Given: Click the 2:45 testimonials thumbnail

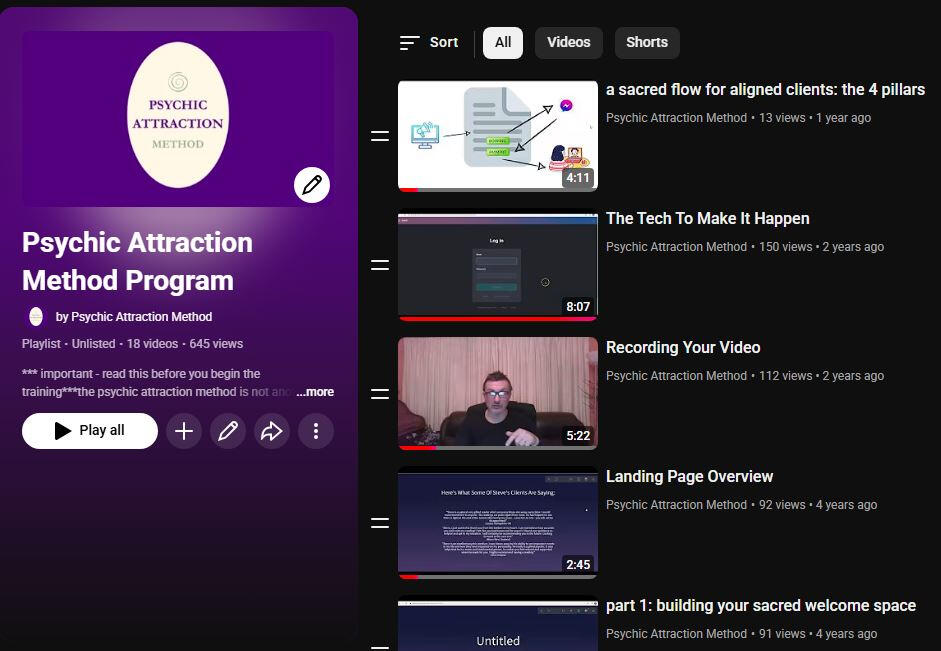Looking at the screenshot, I should (x=498, y=523).
